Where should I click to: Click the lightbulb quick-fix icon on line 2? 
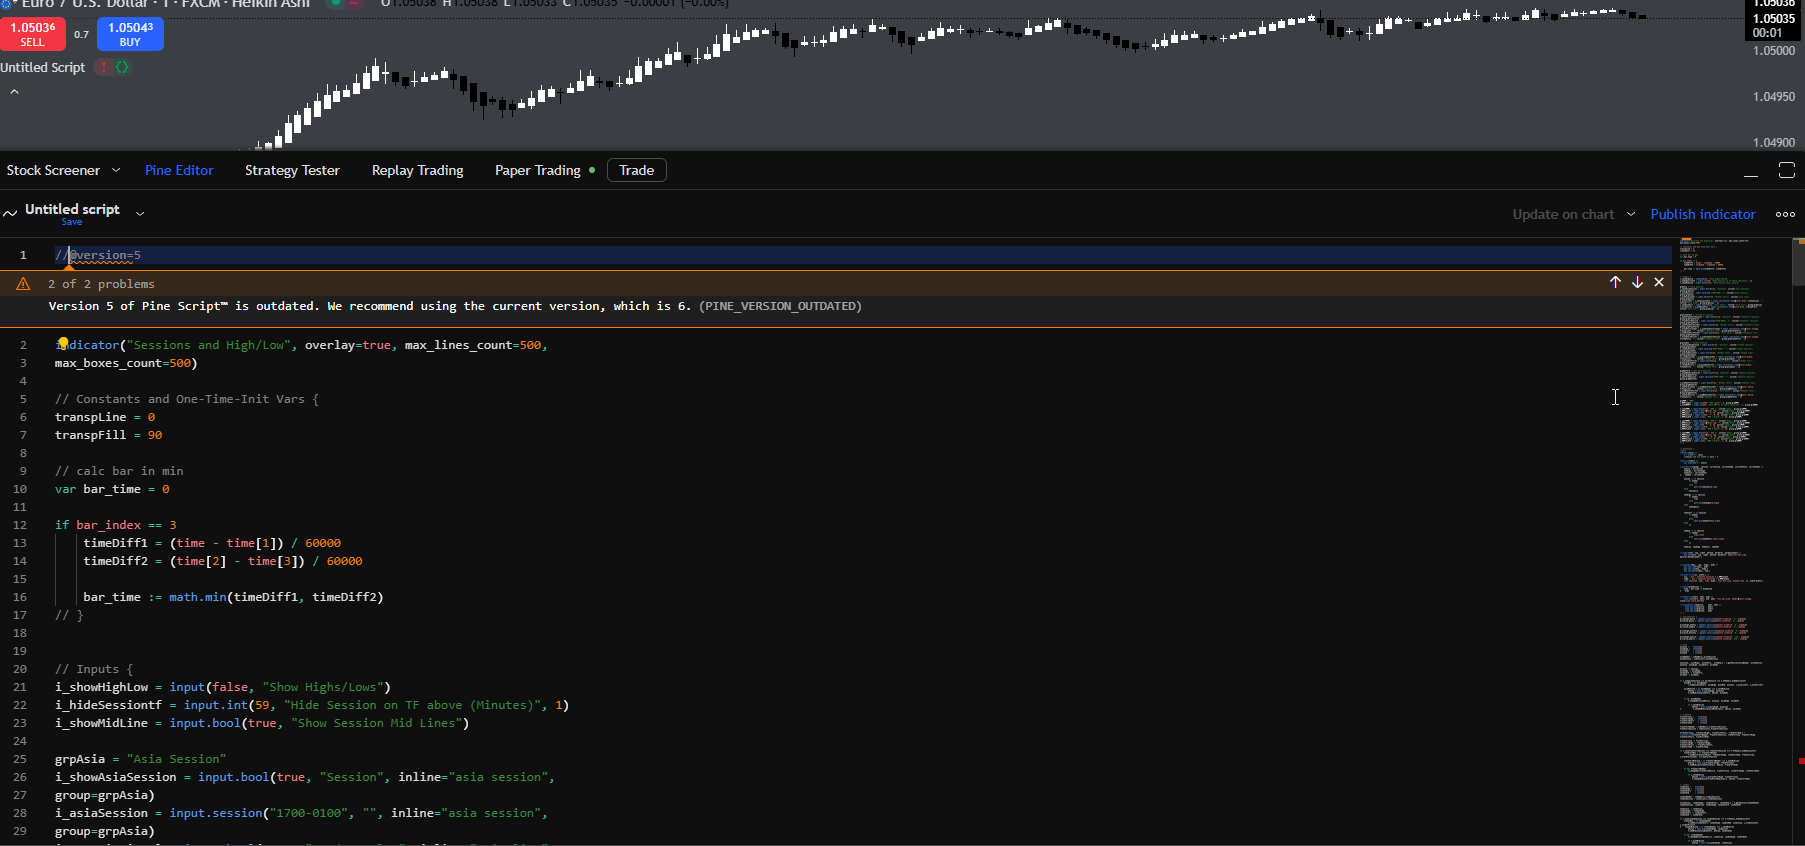pos(62,343)
